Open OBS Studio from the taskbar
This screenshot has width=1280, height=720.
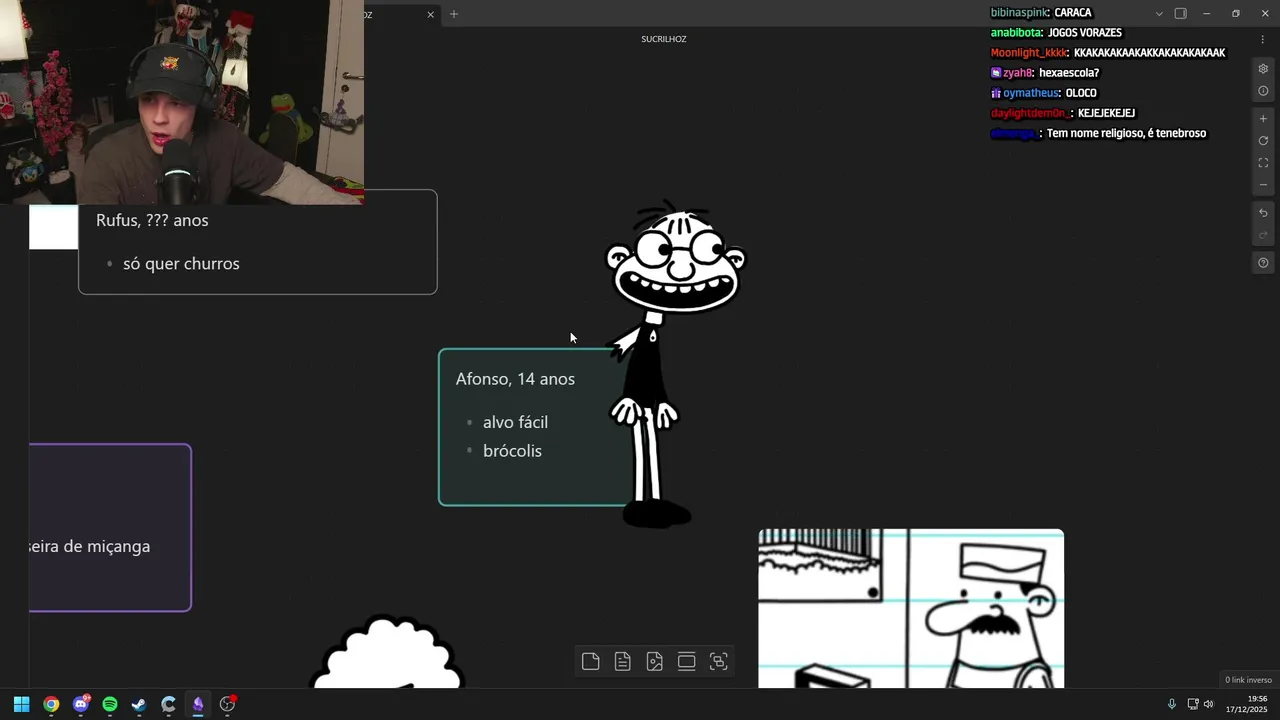[227, 704]
